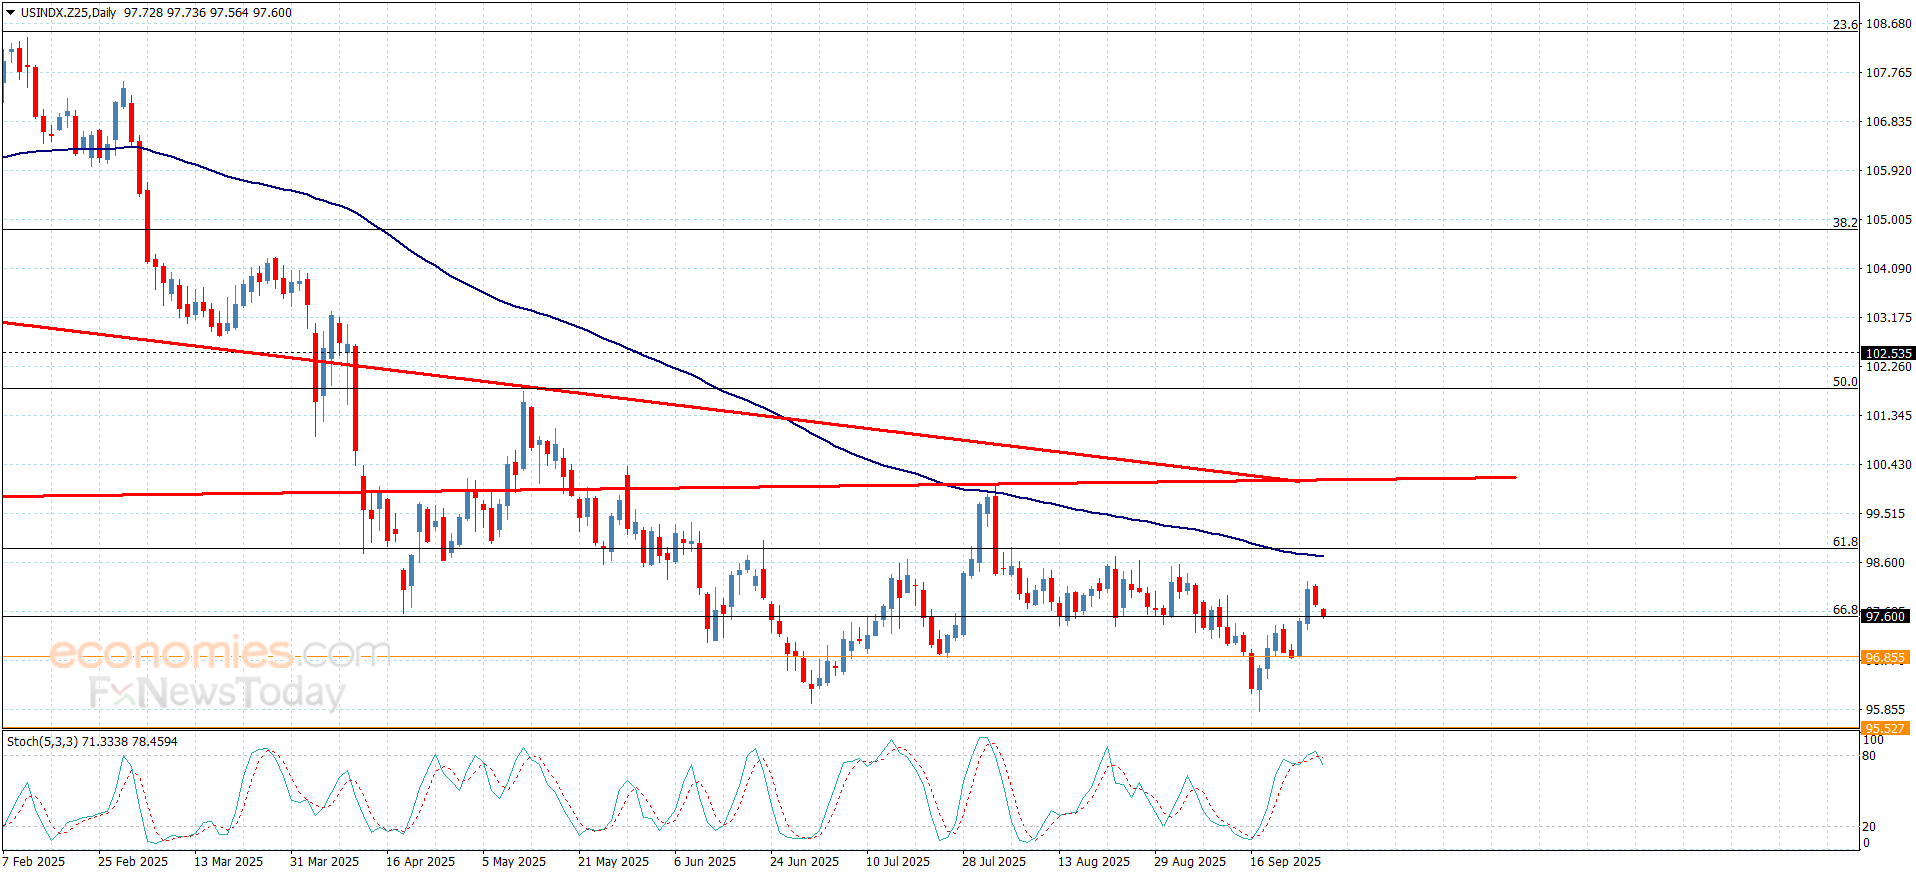Viewport: 1916px width, 874px height.
Task: Click the 7 Feb 2025 date label
Action: click(34, 862)
